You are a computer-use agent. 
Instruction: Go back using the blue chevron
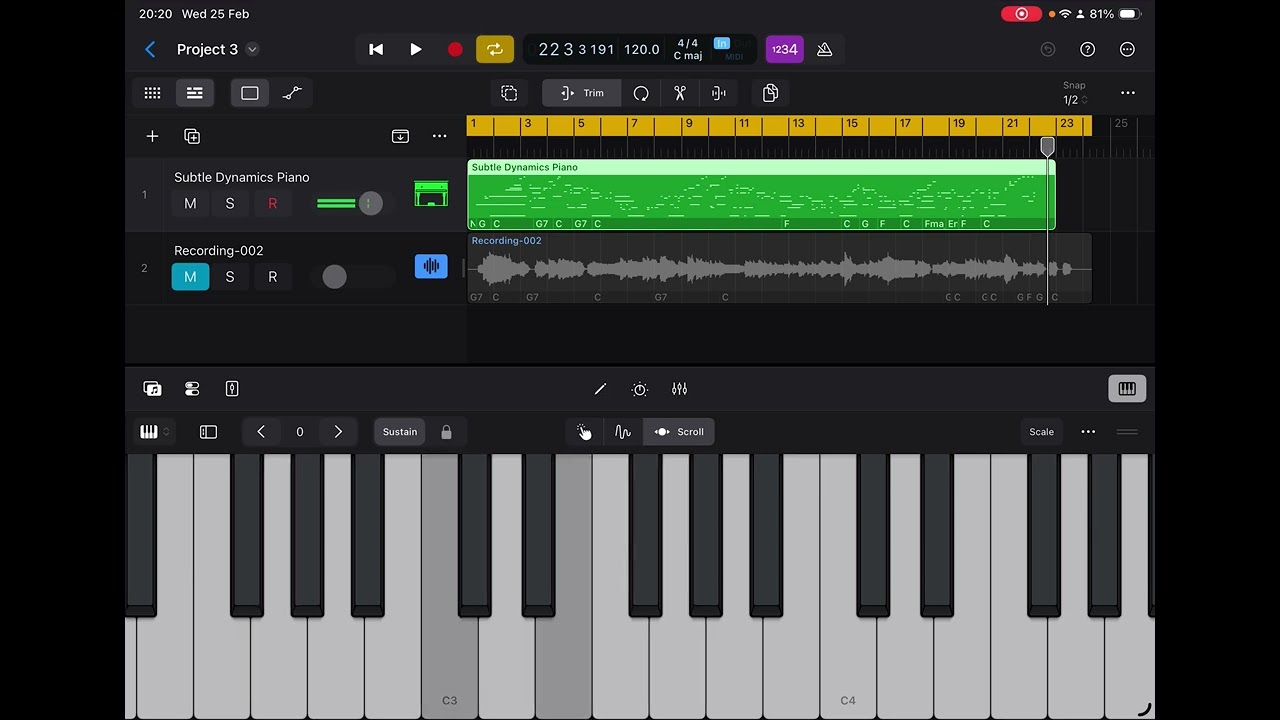(150, 49)
